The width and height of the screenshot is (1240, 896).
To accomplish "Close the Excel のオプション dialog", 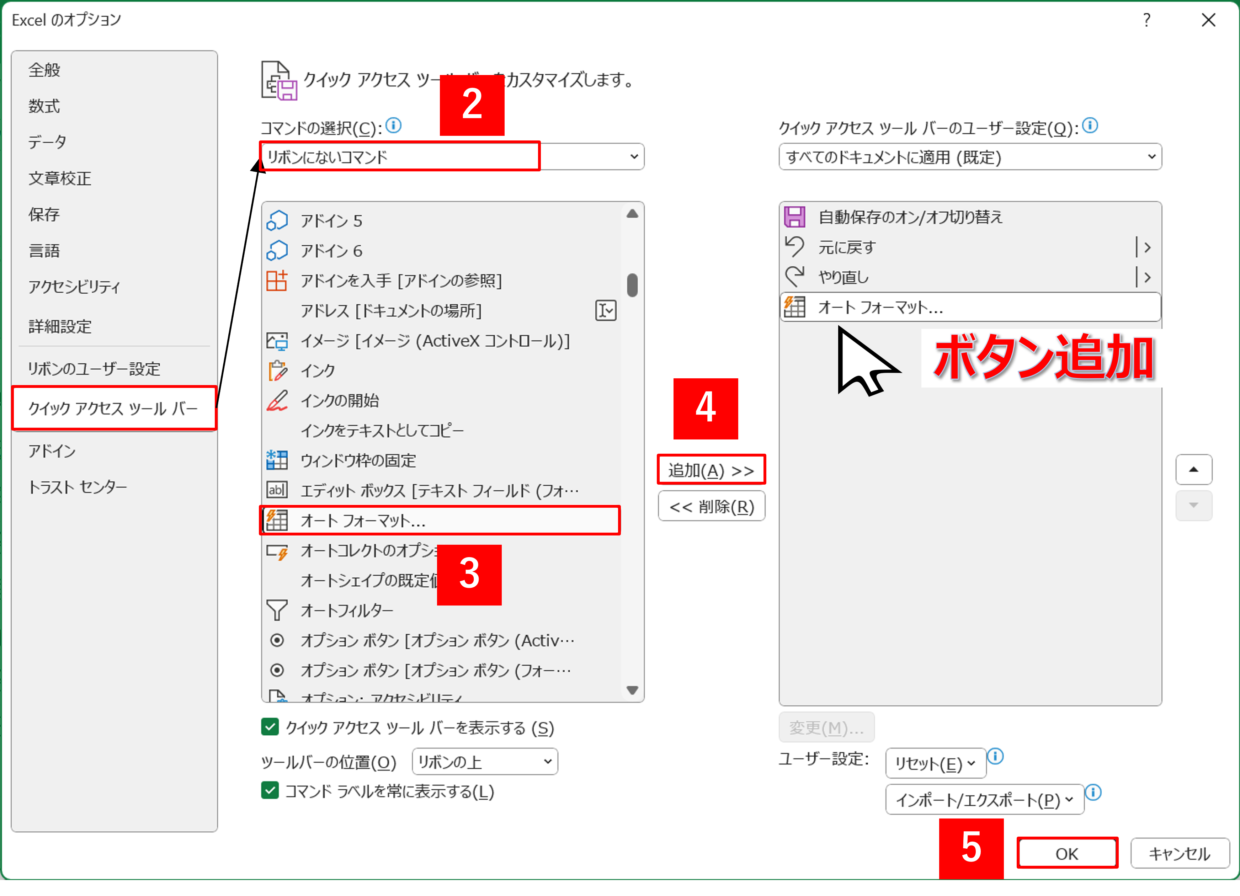I will coord(1208,19).
